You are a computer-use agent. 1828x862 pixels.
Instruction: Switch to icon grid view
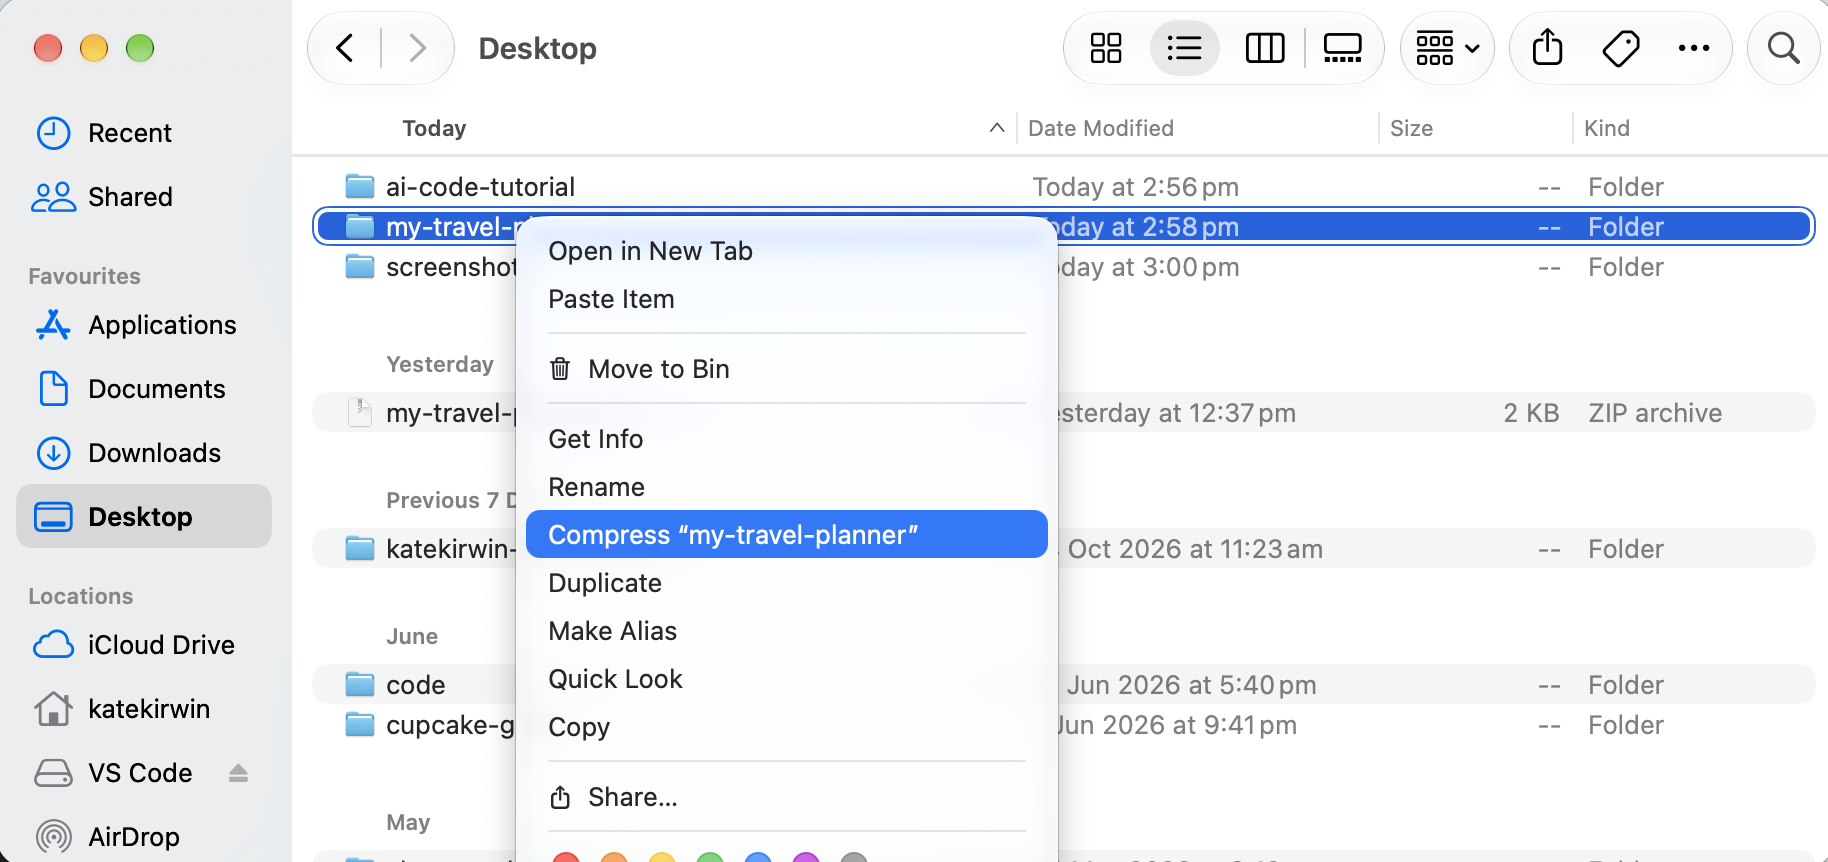click(x=1106, y=48)
